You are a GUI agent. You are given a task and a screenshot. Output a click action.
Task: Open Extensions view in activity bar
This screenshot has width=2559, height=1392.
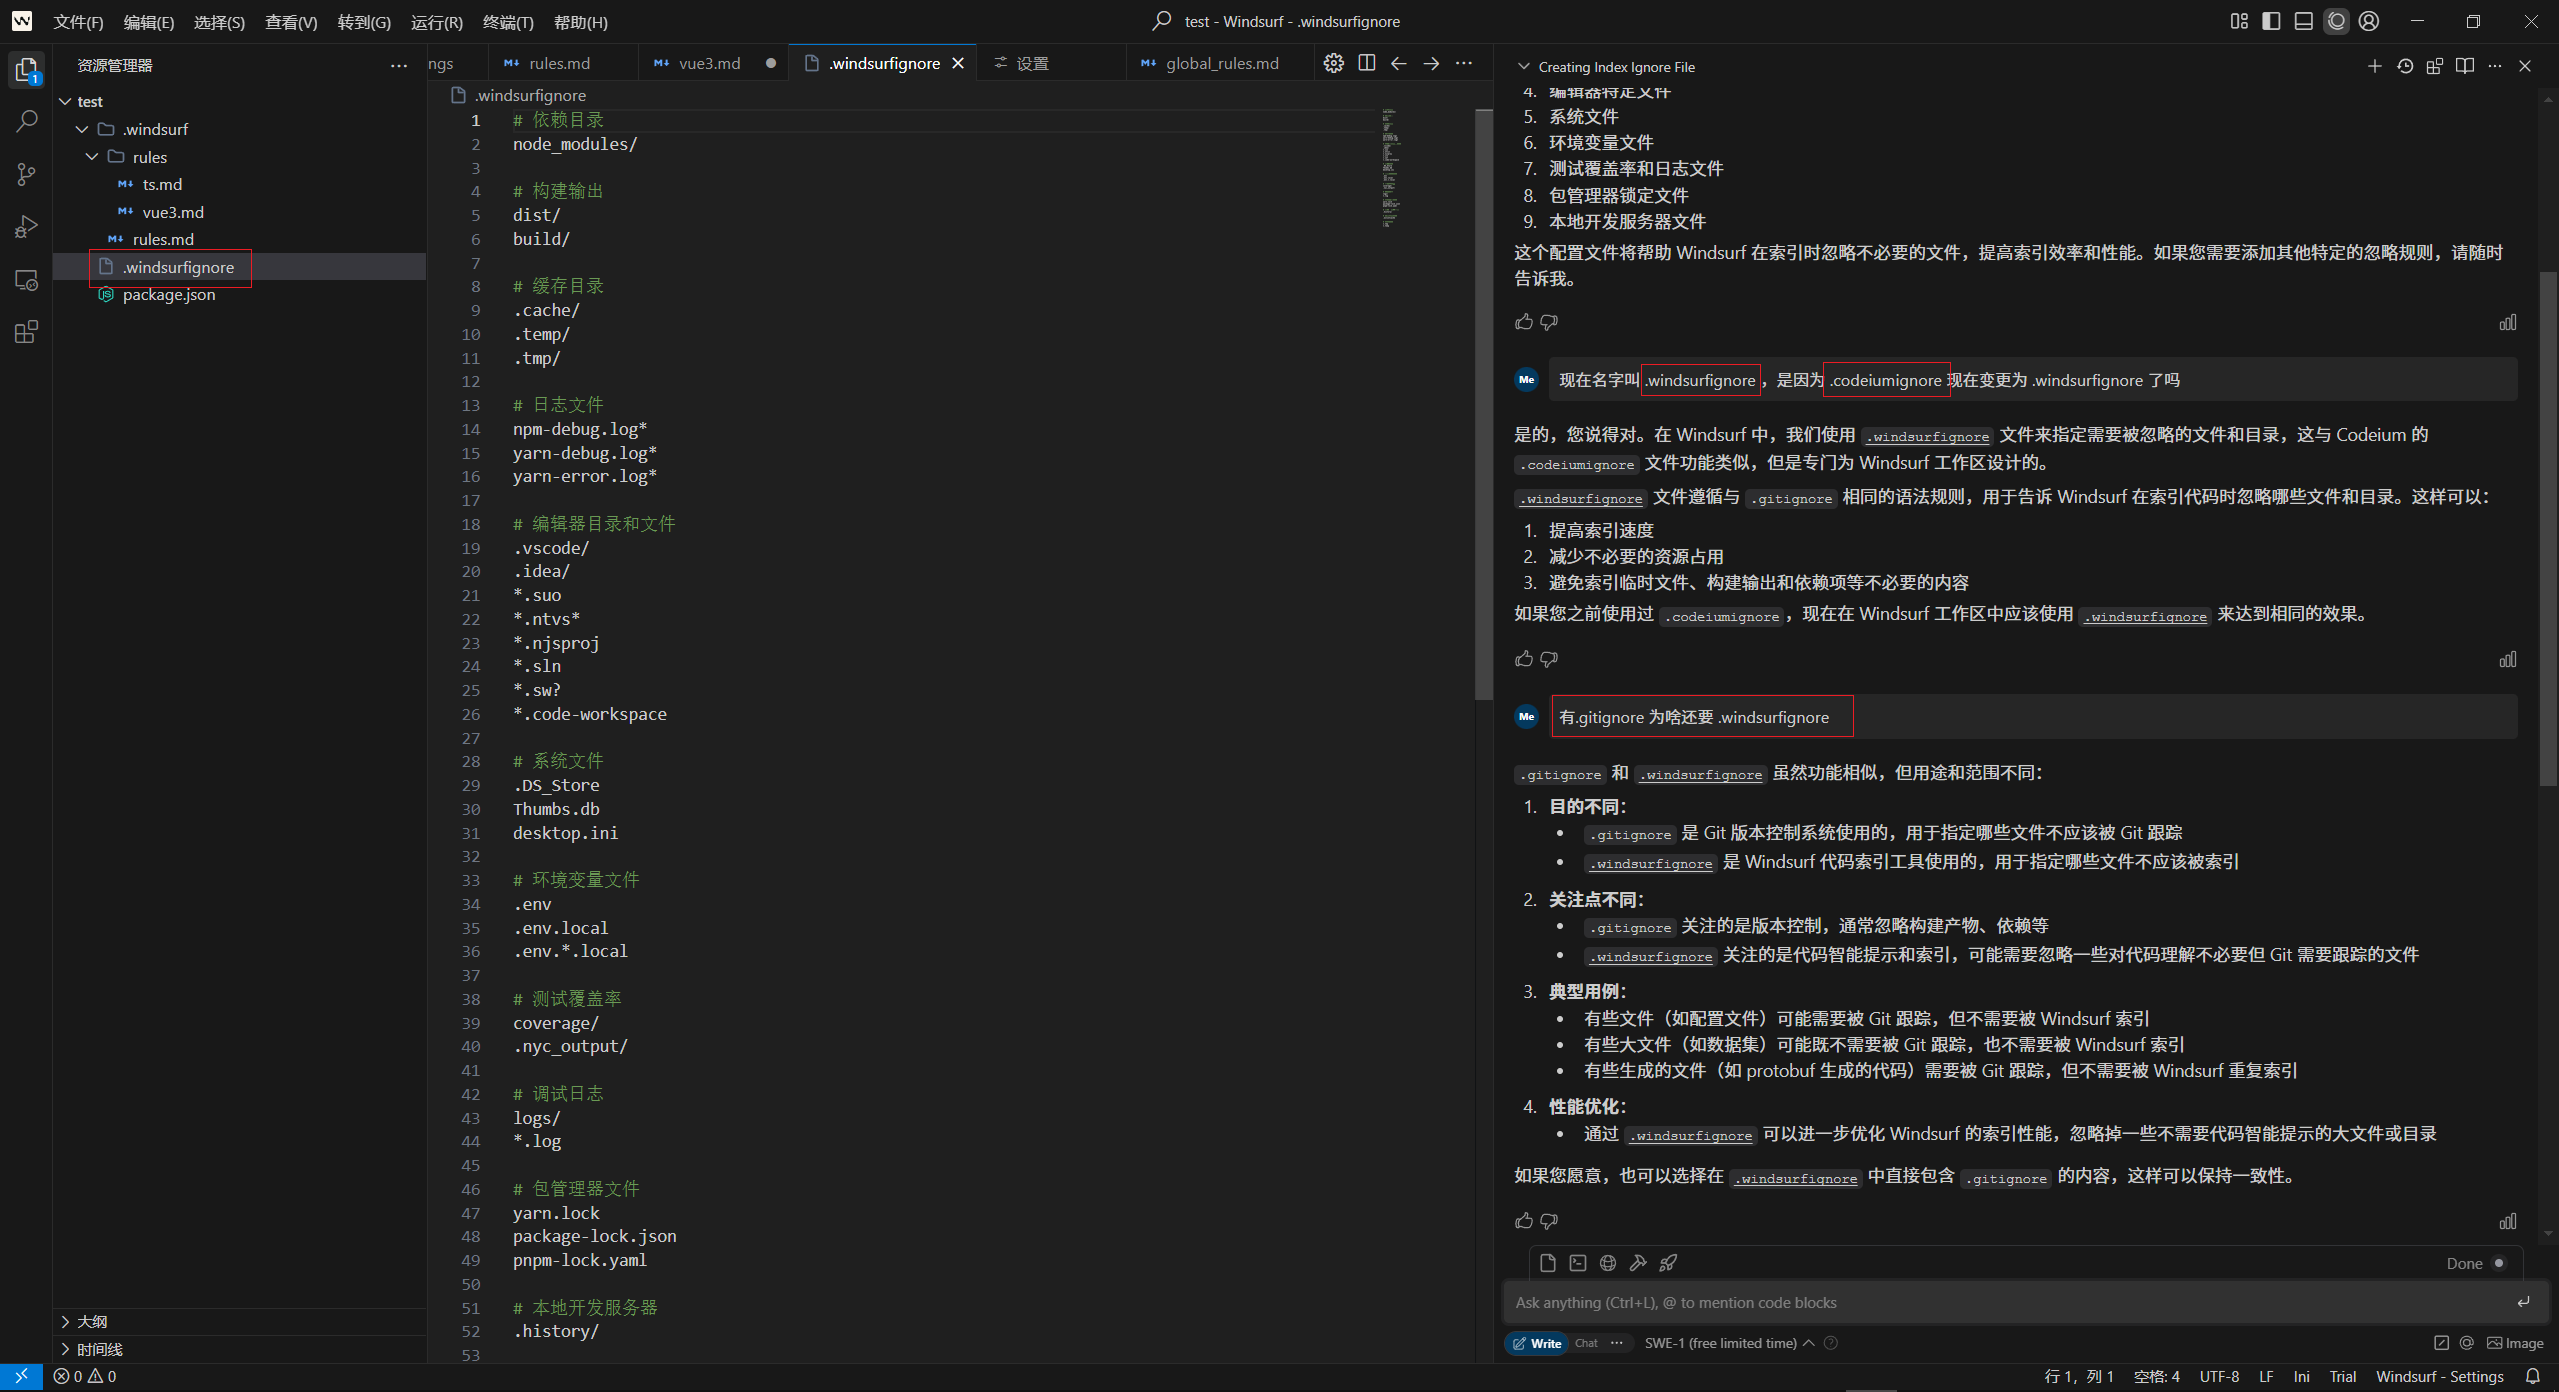pos(27,332)
